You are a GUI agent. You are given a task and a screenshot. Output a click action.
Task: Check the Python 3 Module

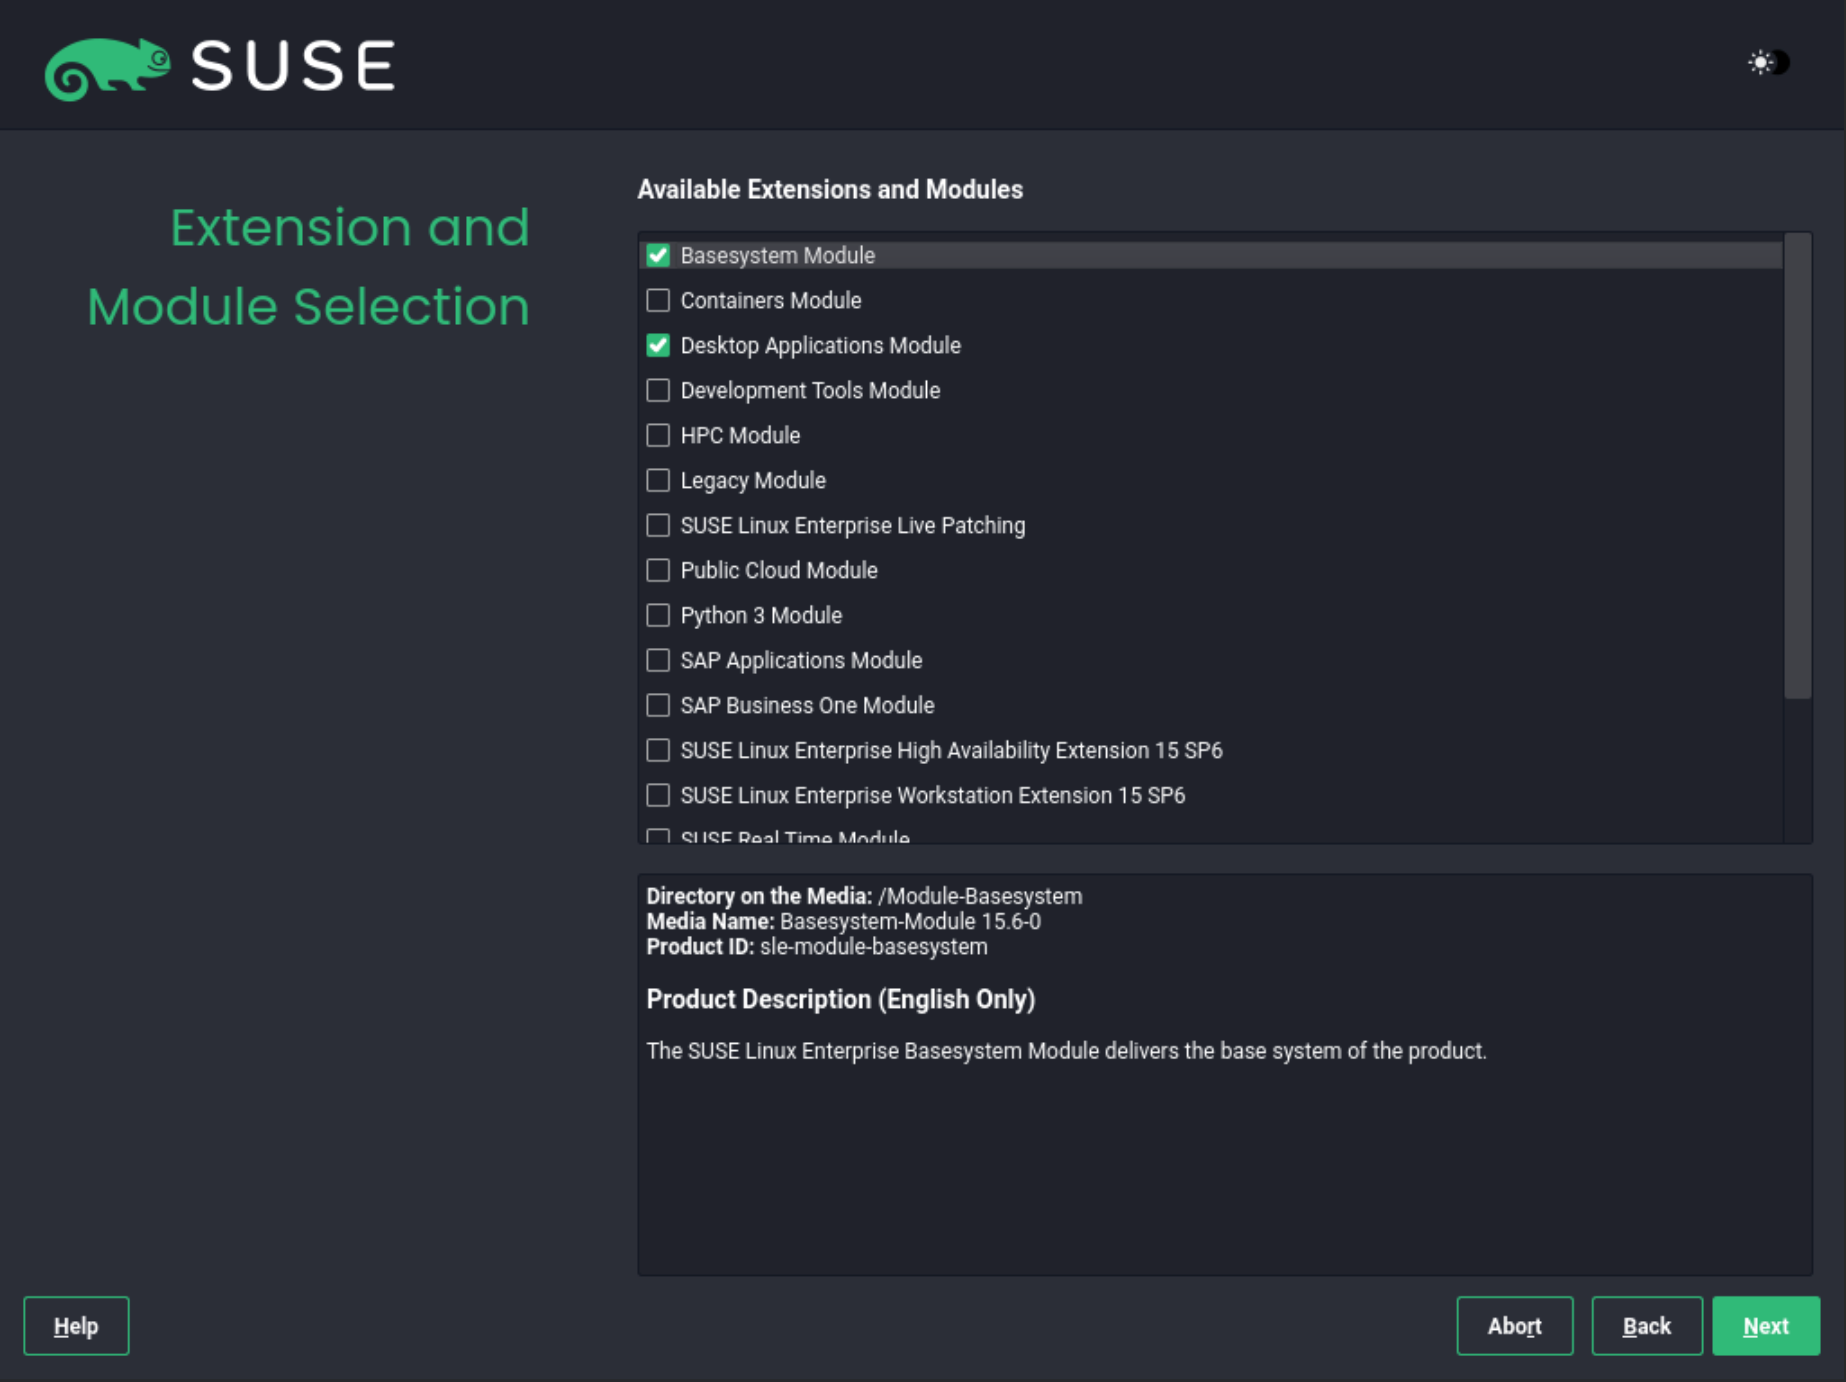(658, 615)
